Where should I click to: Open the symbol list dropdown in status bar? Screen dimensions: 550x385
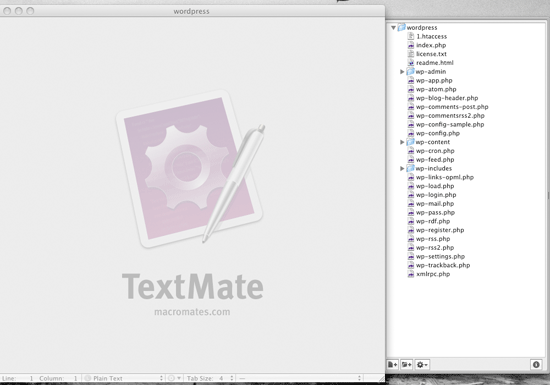300,378
